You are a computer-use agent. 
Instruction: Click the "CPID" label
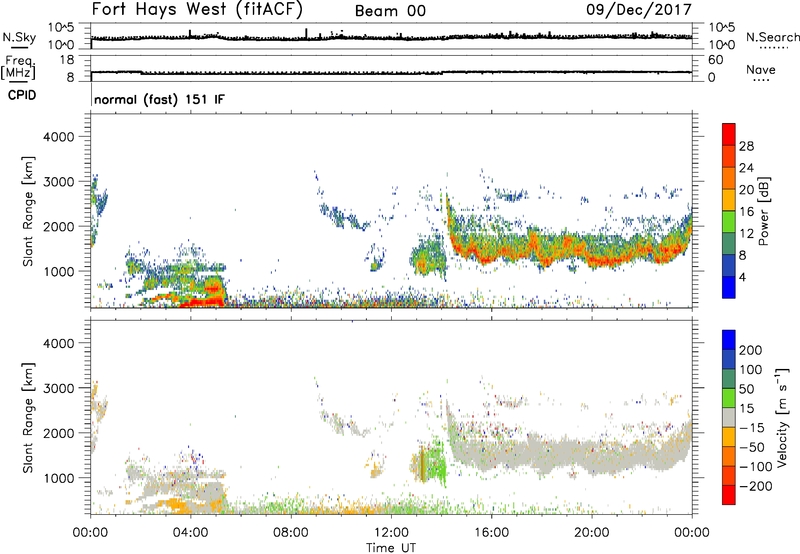pyautogui.click(x=22, y=95)
